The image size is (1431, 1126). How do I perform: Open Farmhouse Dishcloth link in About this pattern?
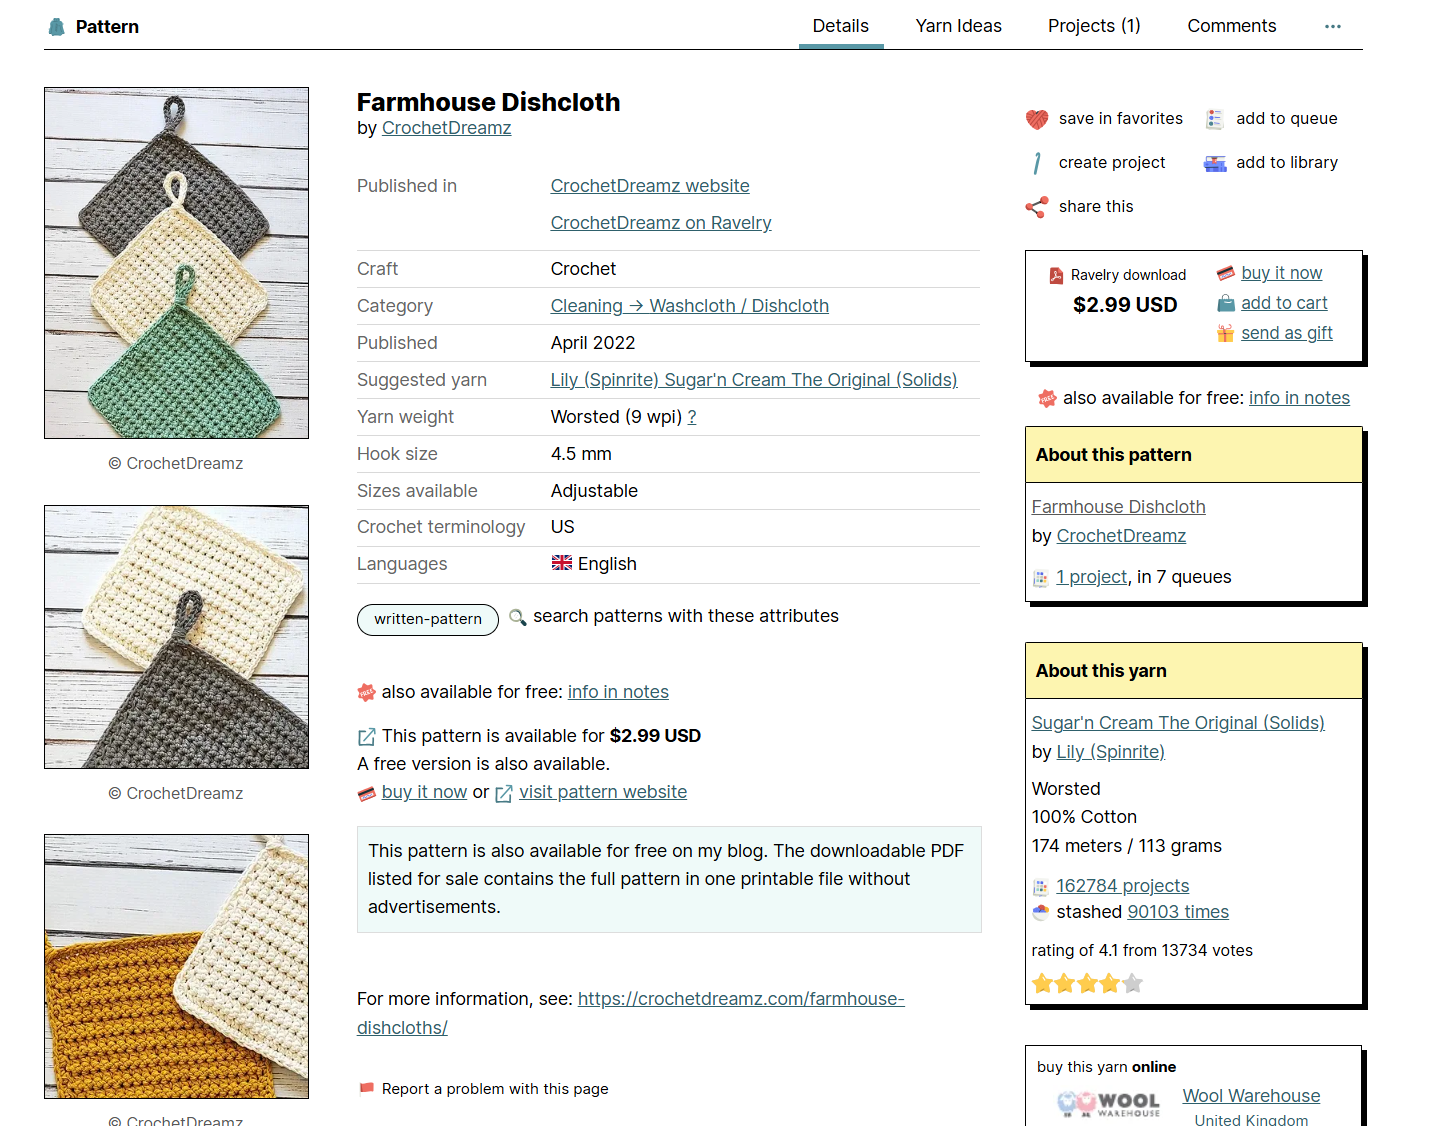1119,507
